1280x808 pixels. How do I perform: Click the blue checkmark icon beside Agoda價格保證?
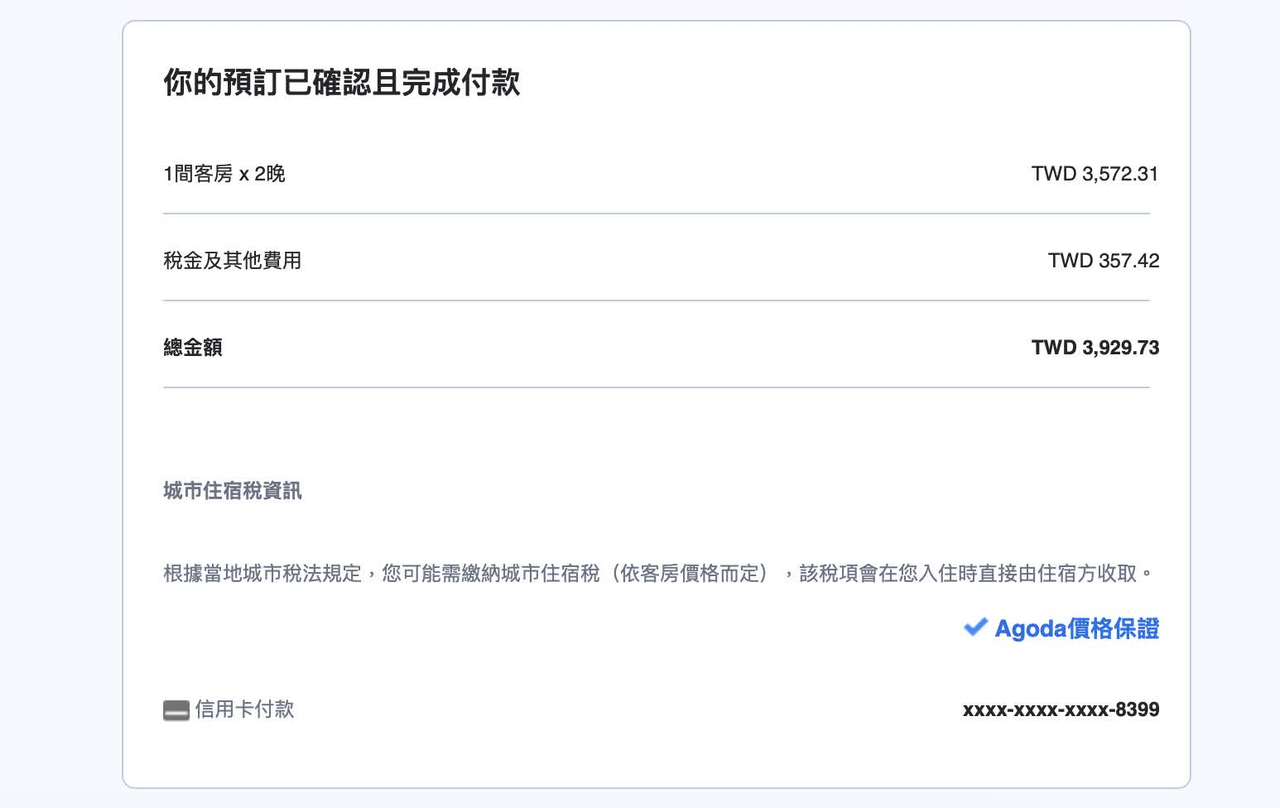click(x=976, y=627)
